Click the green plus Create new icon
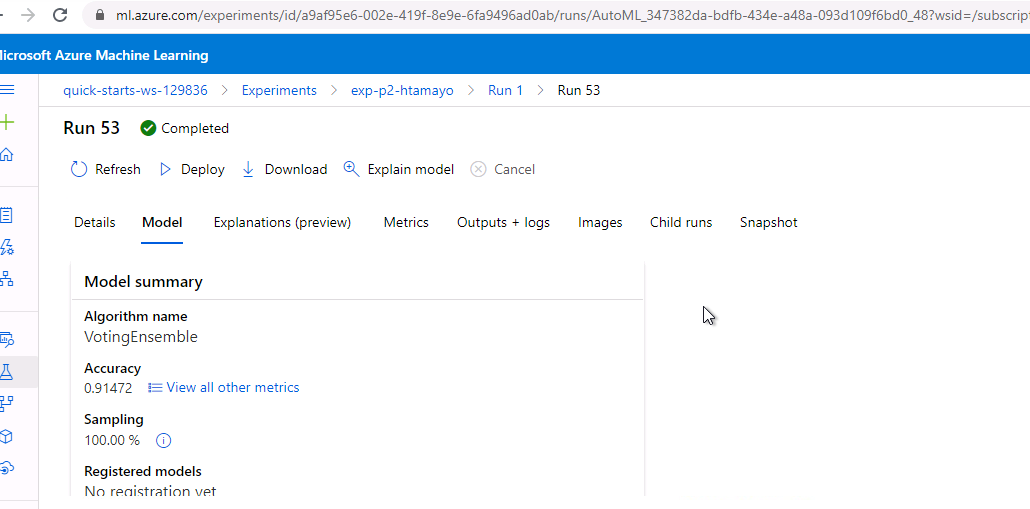 pos(7,122)
